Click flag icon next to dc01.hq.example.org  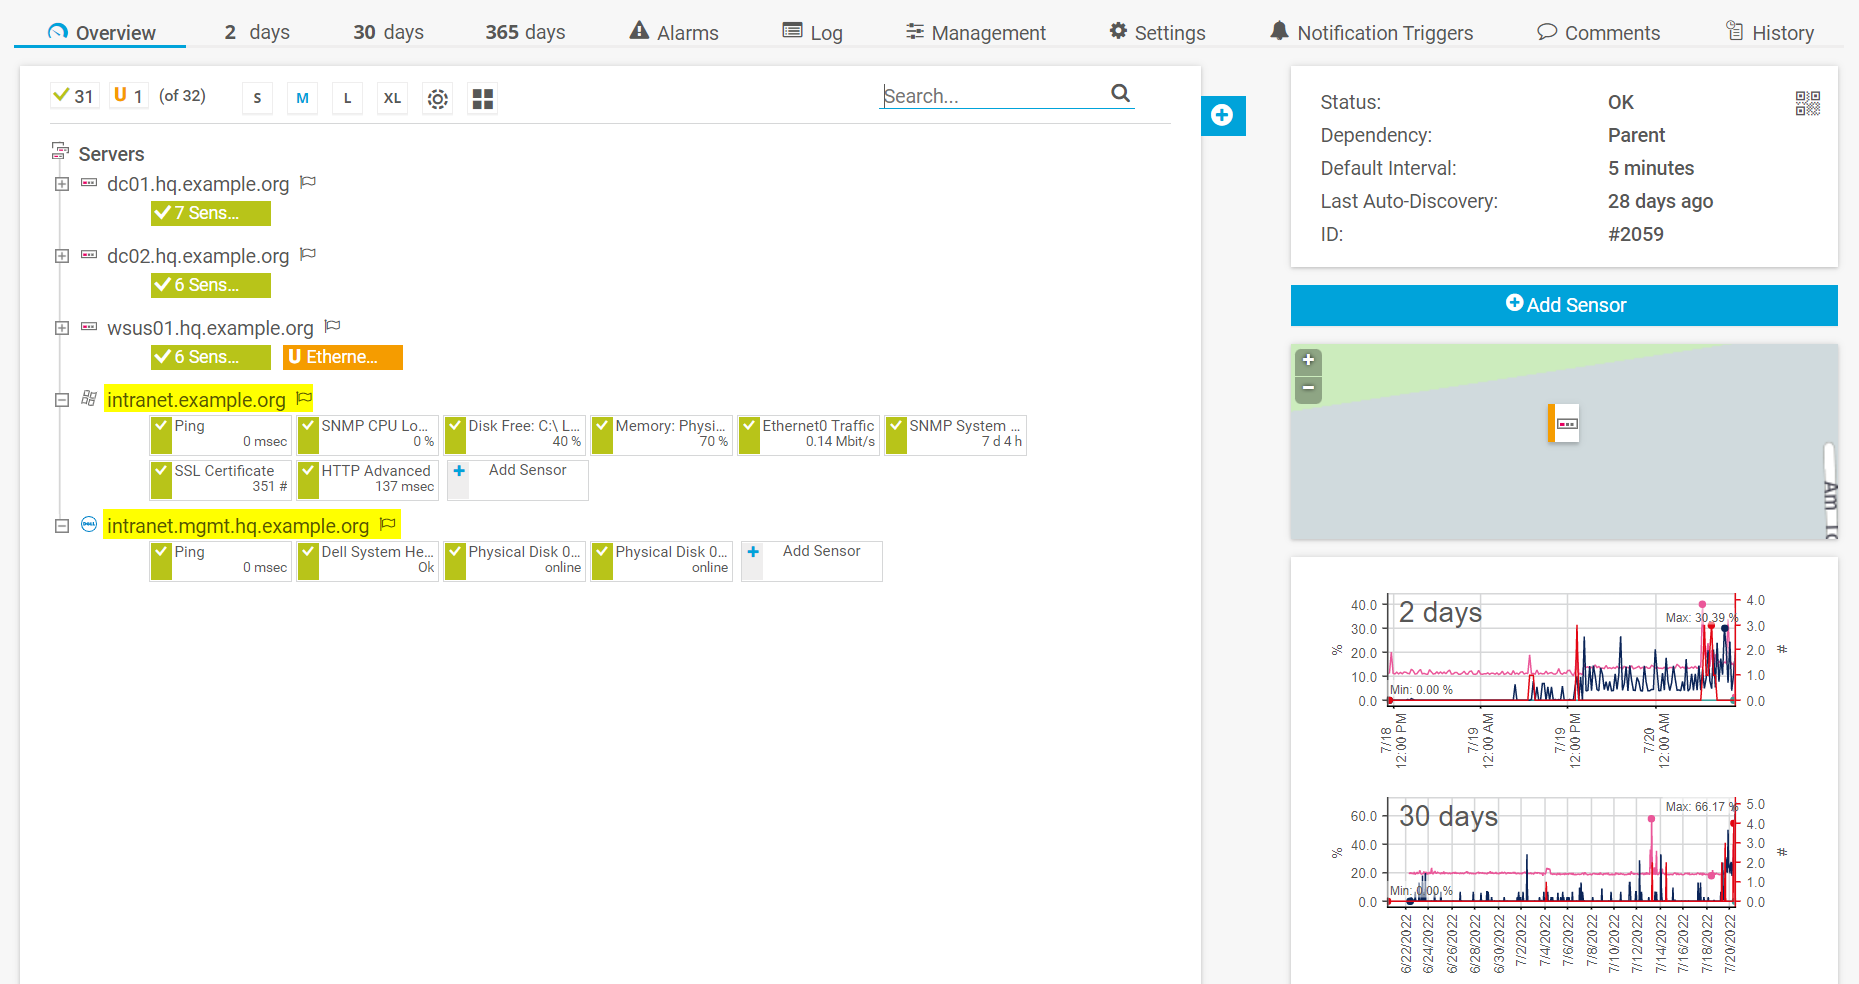(x=309, y=183)
